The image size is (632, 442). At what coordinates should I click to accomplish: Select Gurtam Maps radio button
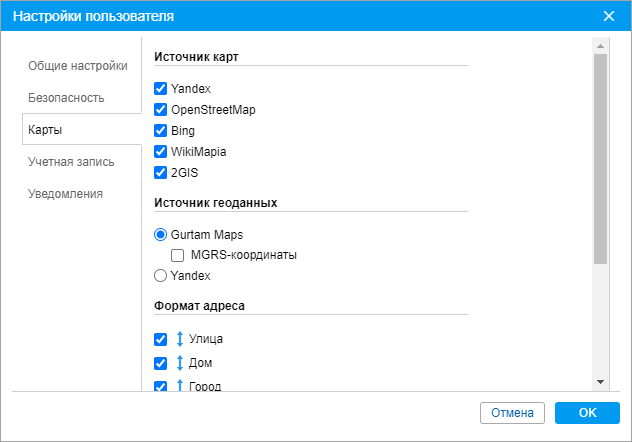coord(161,234)
